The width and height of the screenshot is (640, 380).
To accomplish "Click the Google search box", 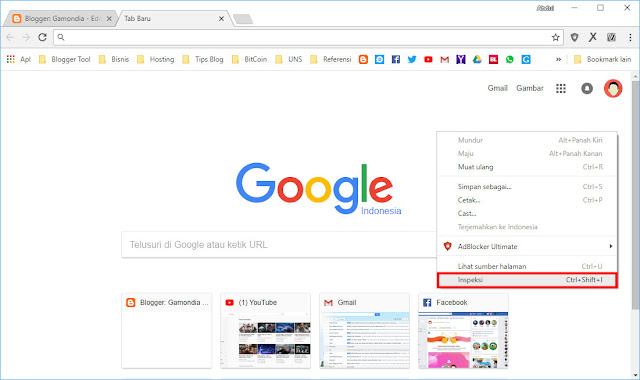I will point(279,244).
